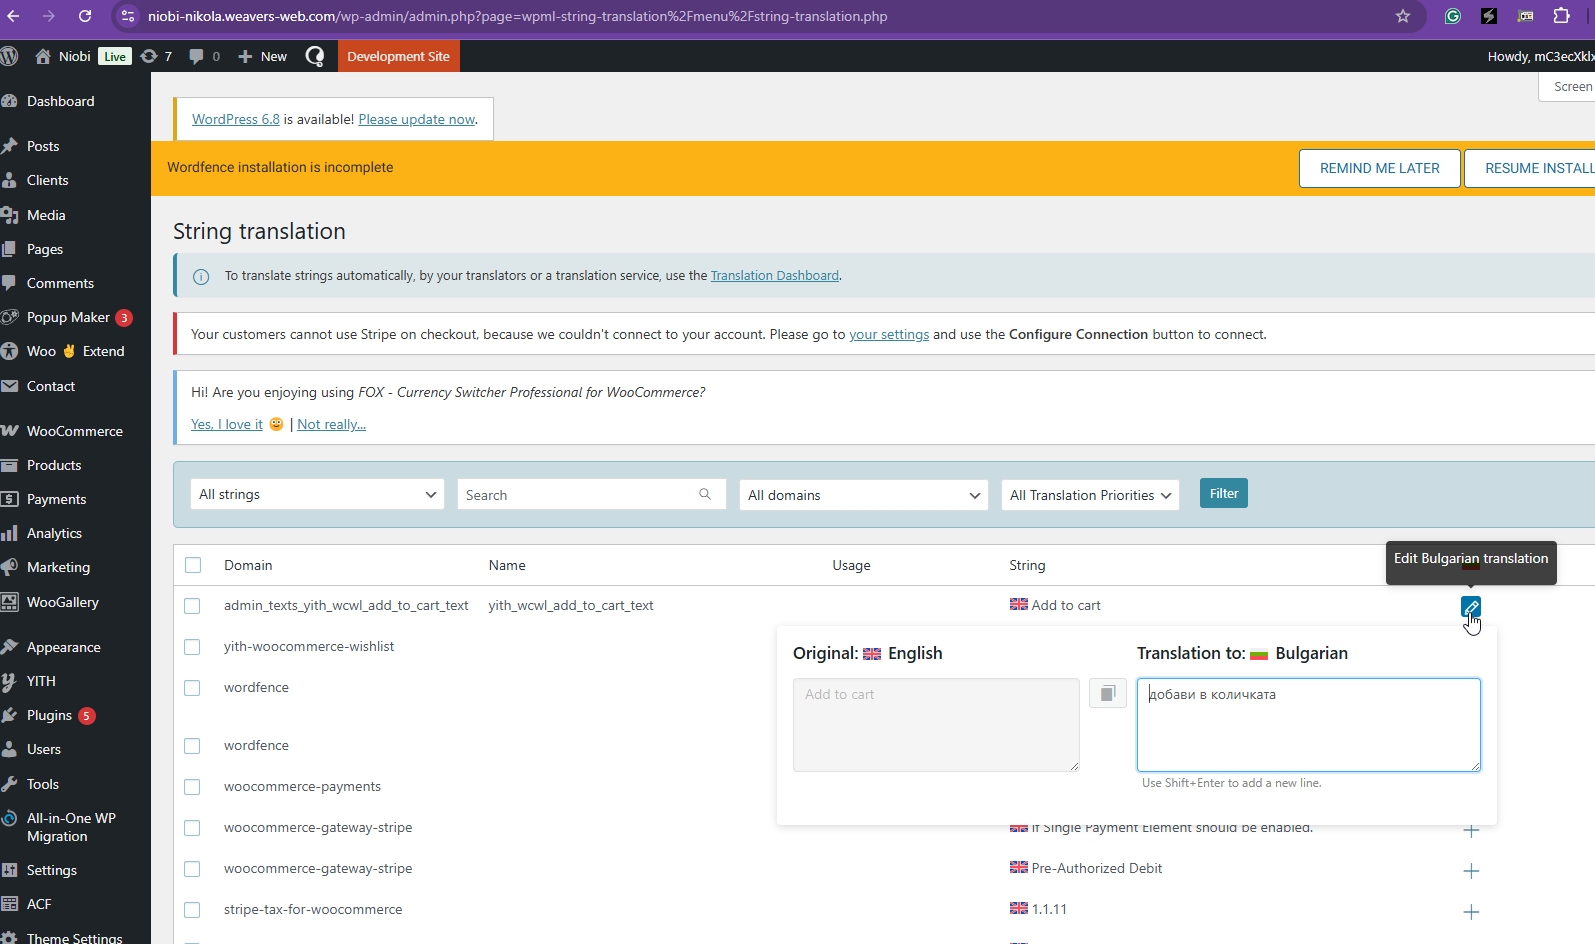Click Yes, I love it link
The width and height of the screenshot is (1595, 944).
click(x=227, y=424)
